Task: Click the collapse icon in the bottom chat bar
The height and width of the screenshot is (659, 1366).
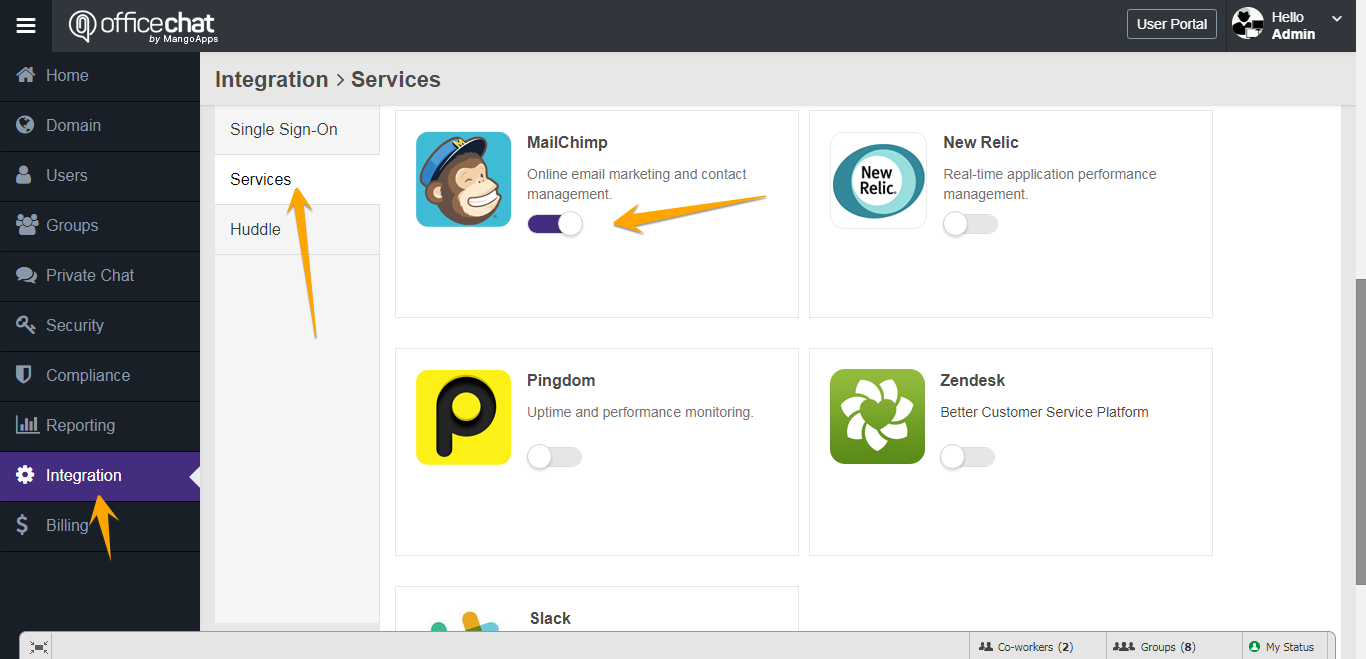Action: [x=39, y=647]
